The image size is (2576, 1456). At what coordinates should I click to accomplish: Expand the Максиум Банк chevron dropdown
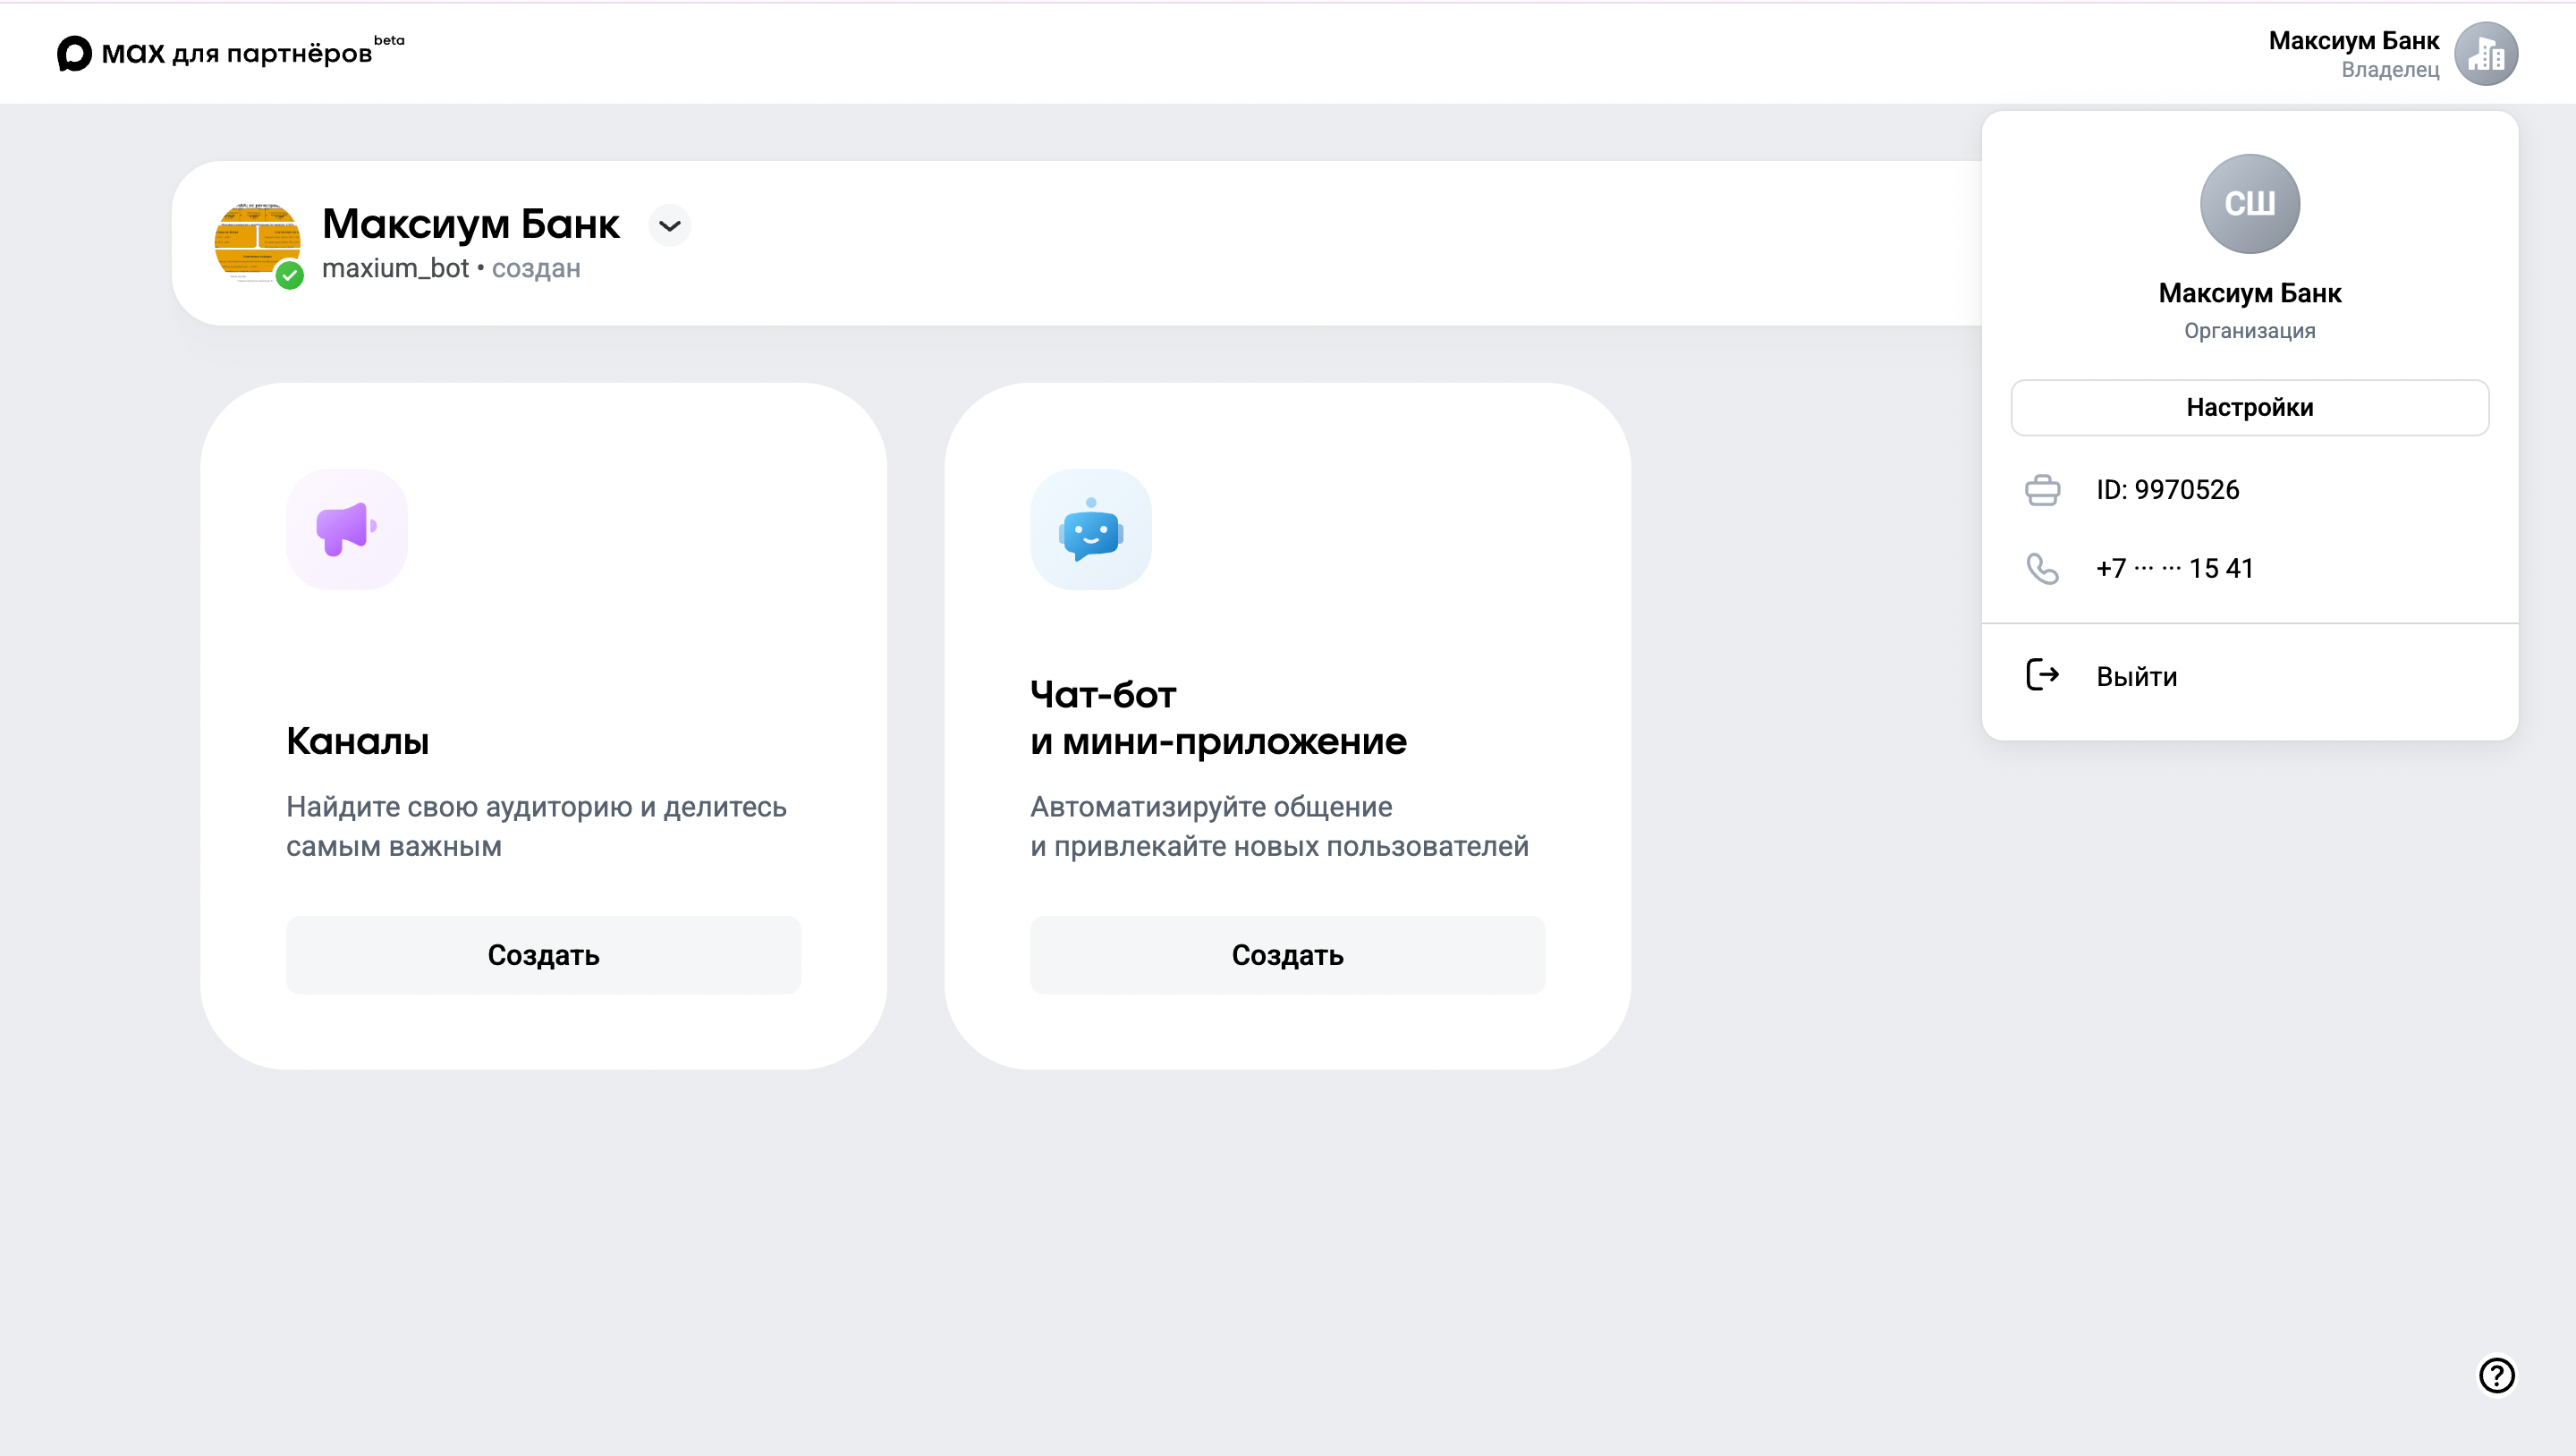tap(669, 225)
